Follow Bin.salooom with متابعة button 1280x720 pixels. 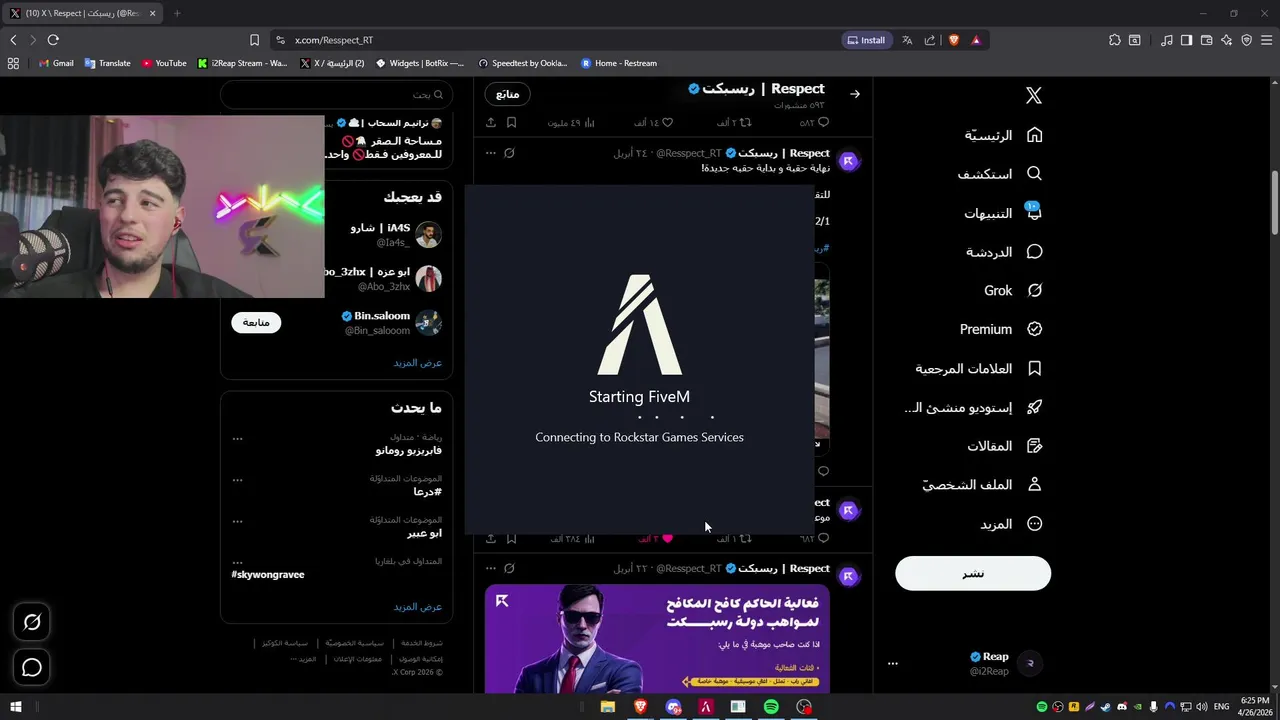click(x=256, y=323)
